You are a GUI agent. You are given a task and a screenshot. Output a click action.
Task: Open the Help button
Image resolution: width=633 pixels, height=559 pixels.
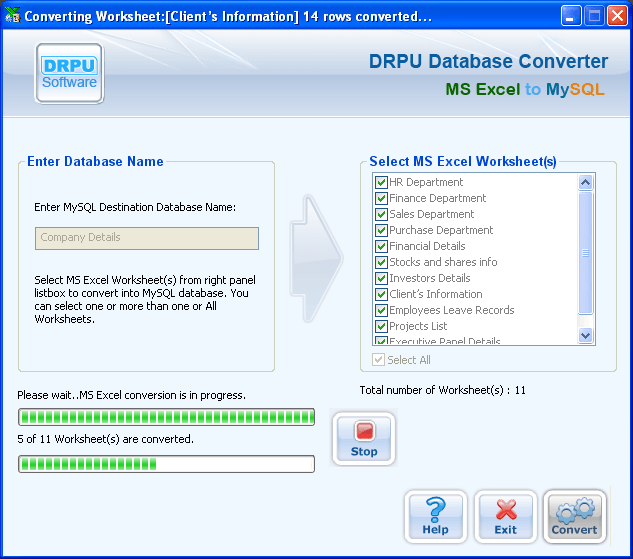coord(436,517)
